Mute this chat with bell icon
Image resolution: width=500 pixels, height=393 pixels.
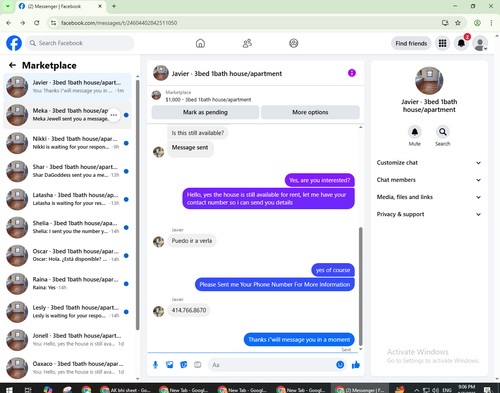coord(415,132)
